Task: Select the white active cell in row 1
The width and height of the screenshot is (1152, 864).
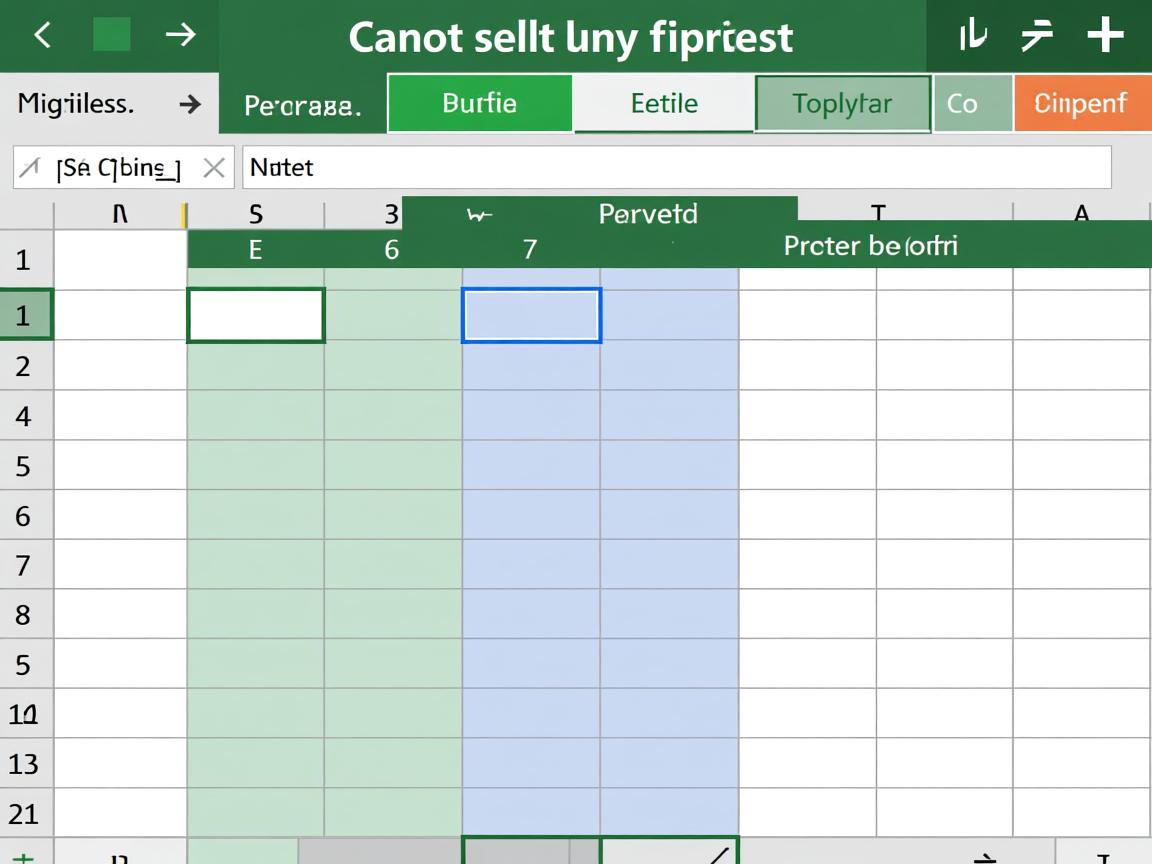Action: 256,316
